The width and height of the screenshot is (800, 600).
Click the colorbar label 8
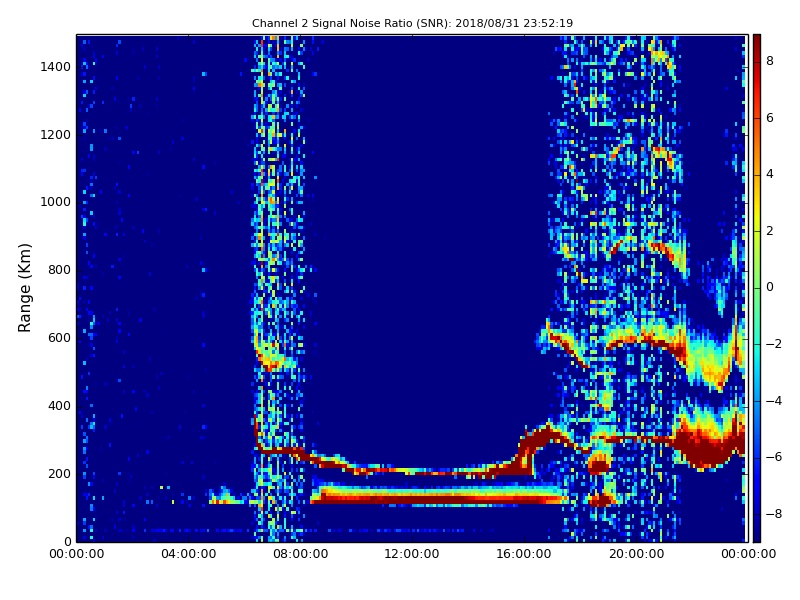[770, 61]
